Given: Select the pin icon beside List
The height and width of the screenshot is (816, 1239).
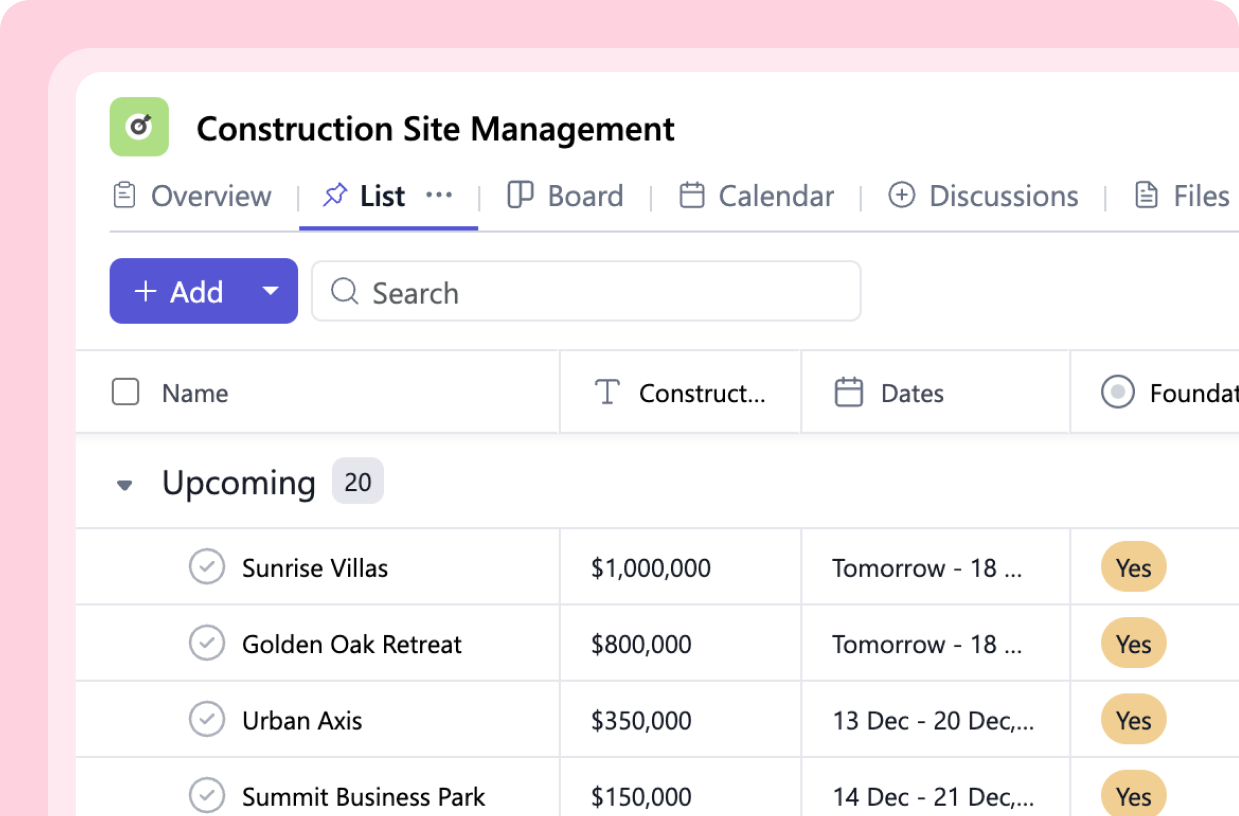Looking at the screenshot, I should tap(335, 195).
